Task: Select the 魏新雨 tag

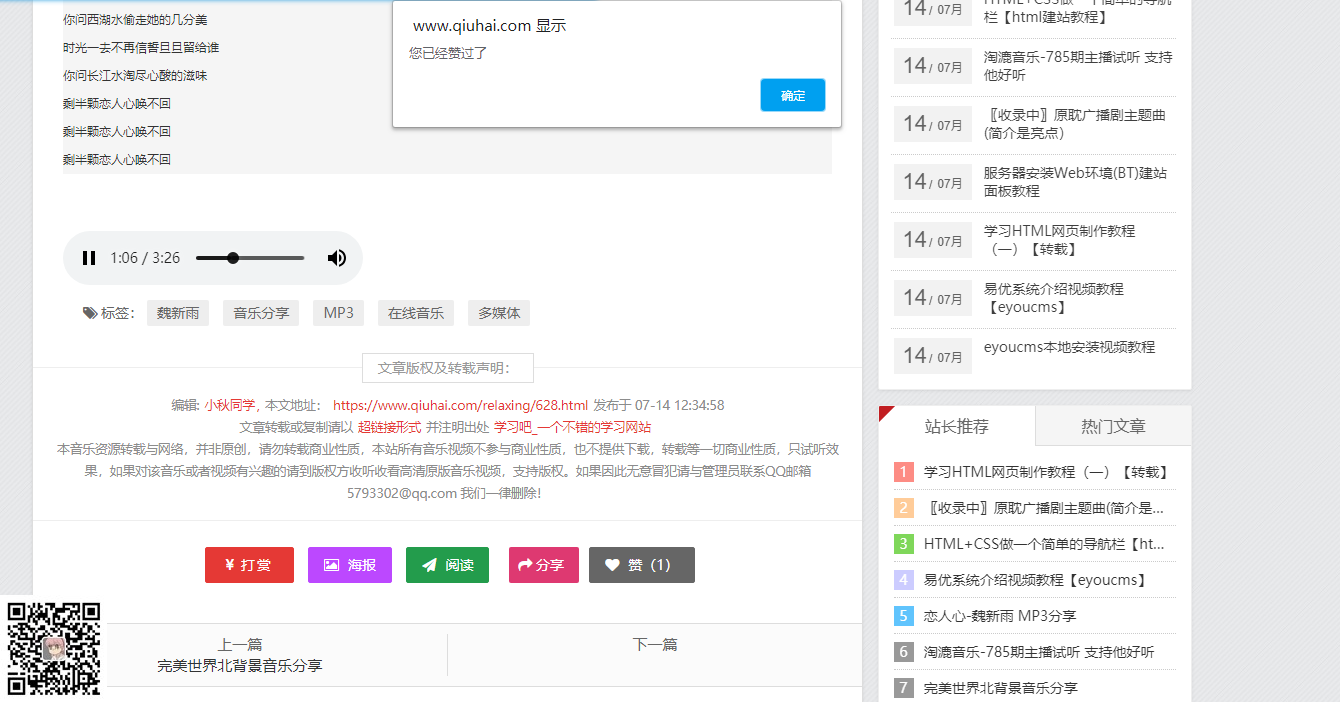Action: point(177,312)
